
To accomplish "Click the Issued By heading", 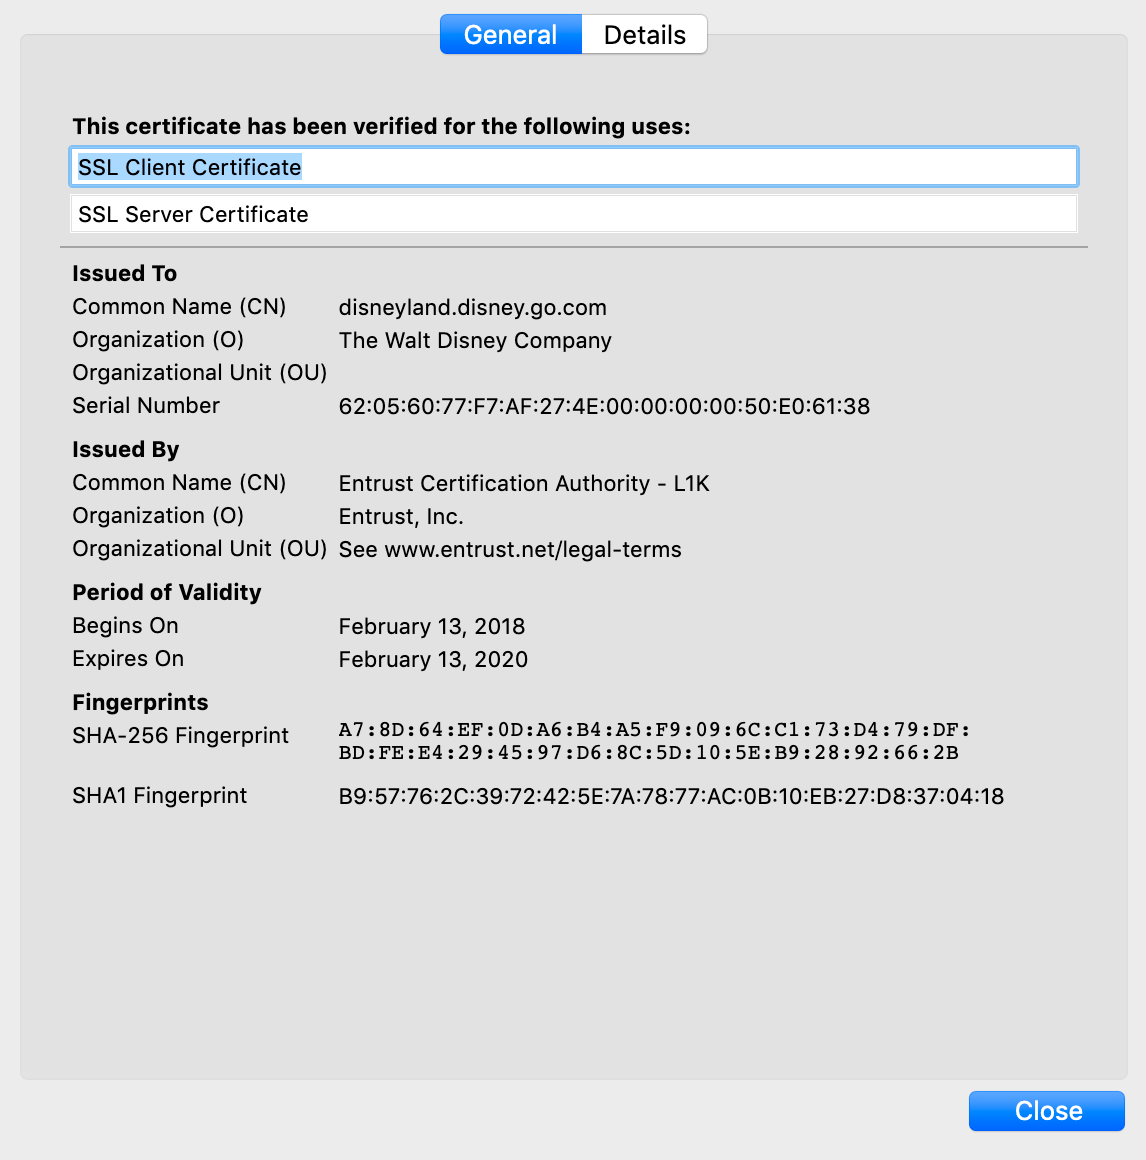I will click(126, 450).
